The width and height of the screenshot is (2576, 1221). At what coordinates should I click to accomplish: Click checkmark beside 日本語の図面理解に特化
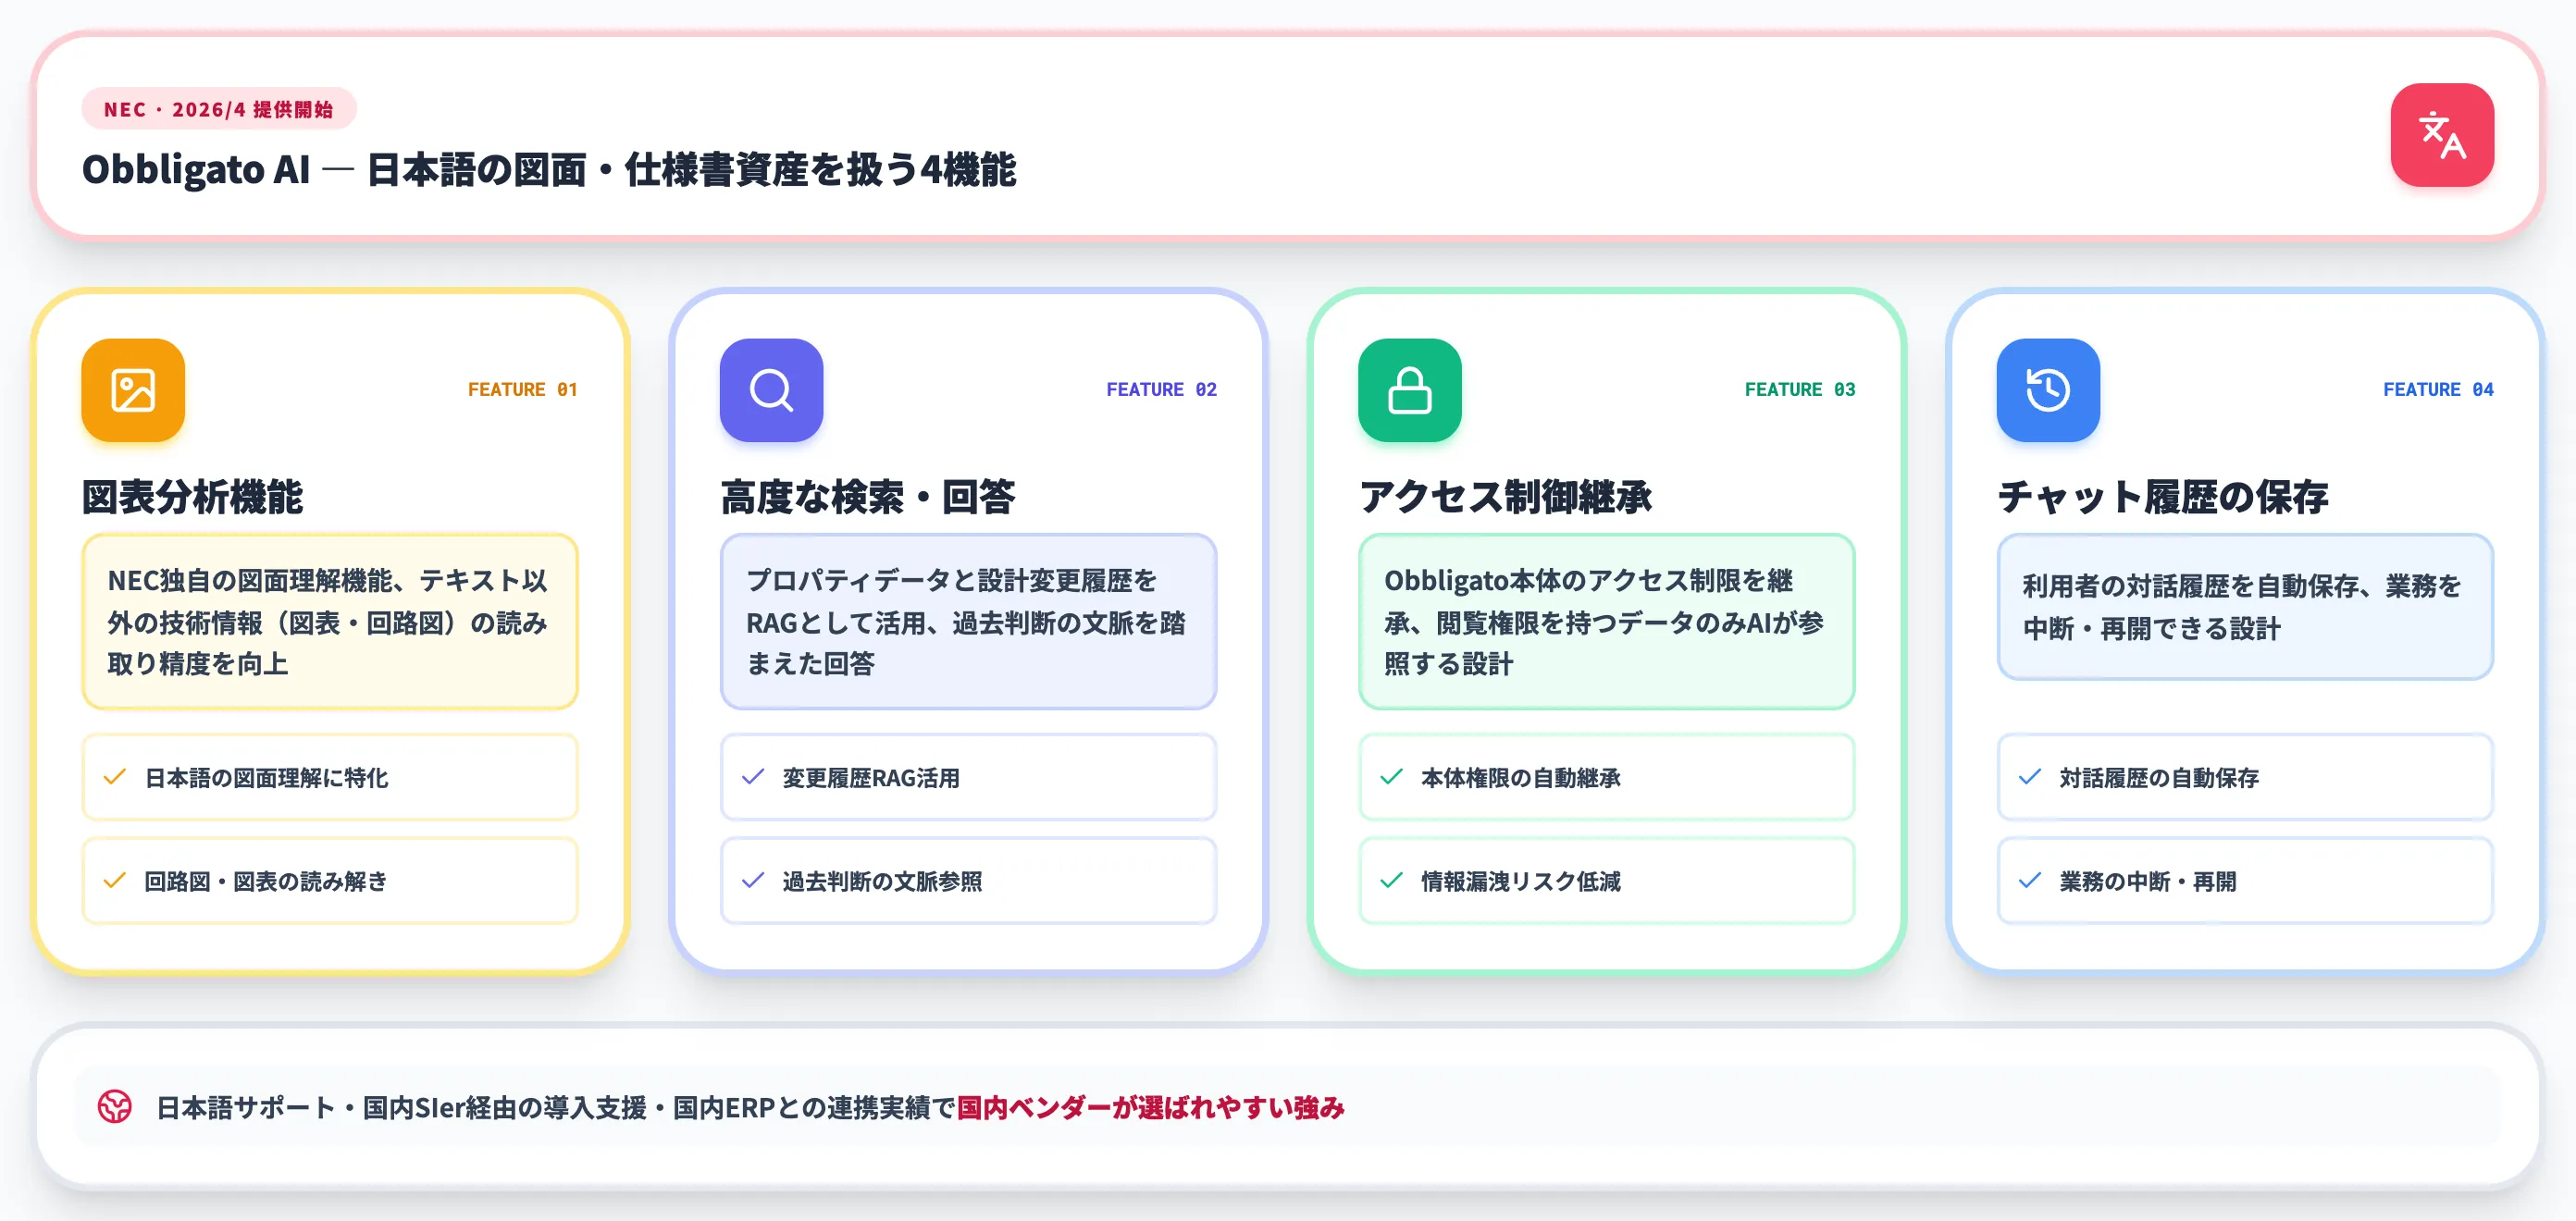coord(115,777)
